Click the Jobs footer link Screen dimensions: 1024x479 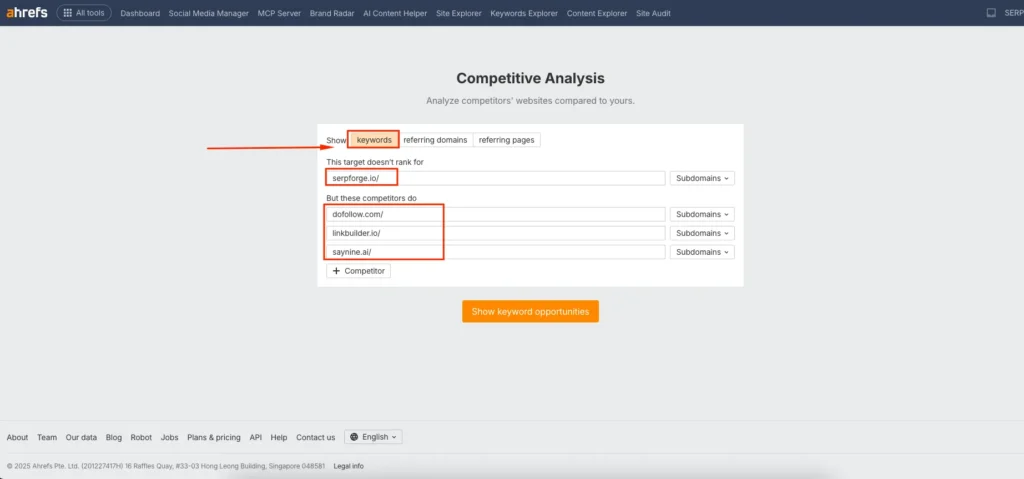coord(169,437)
